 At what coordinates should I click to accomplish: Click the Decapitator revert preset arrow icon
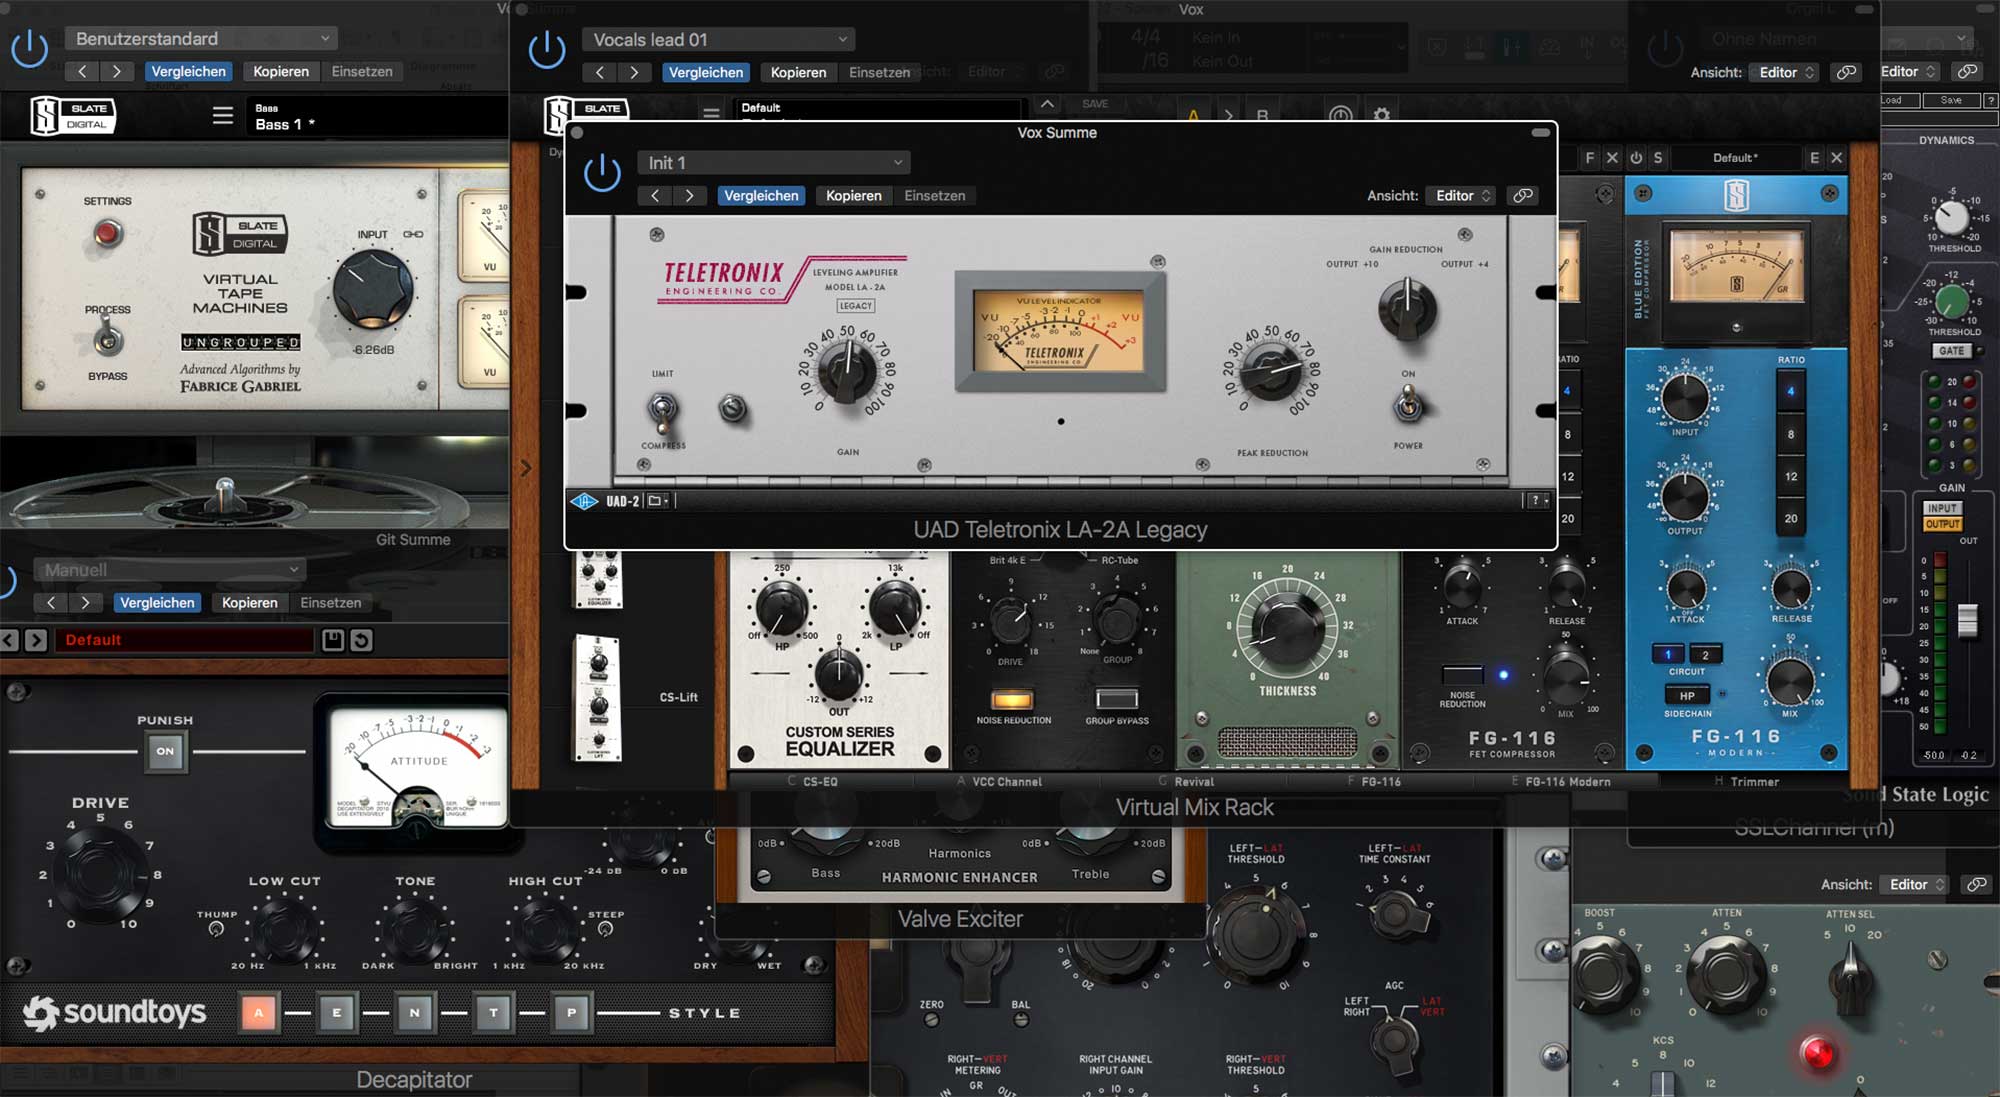point(362,640)
